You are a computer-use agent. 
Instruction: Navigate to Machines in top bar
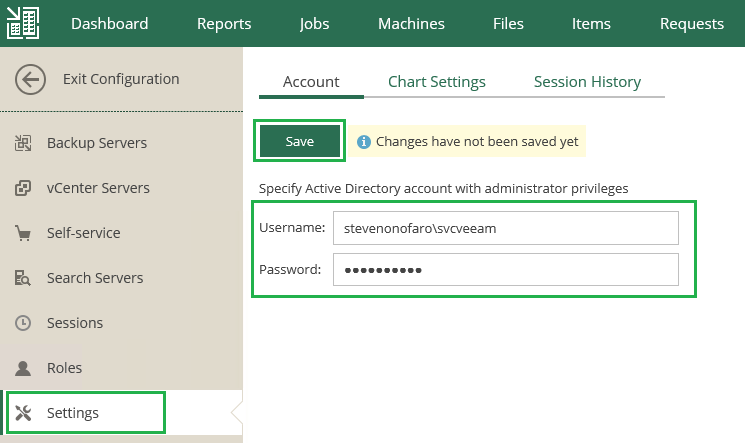click(411, 24)
